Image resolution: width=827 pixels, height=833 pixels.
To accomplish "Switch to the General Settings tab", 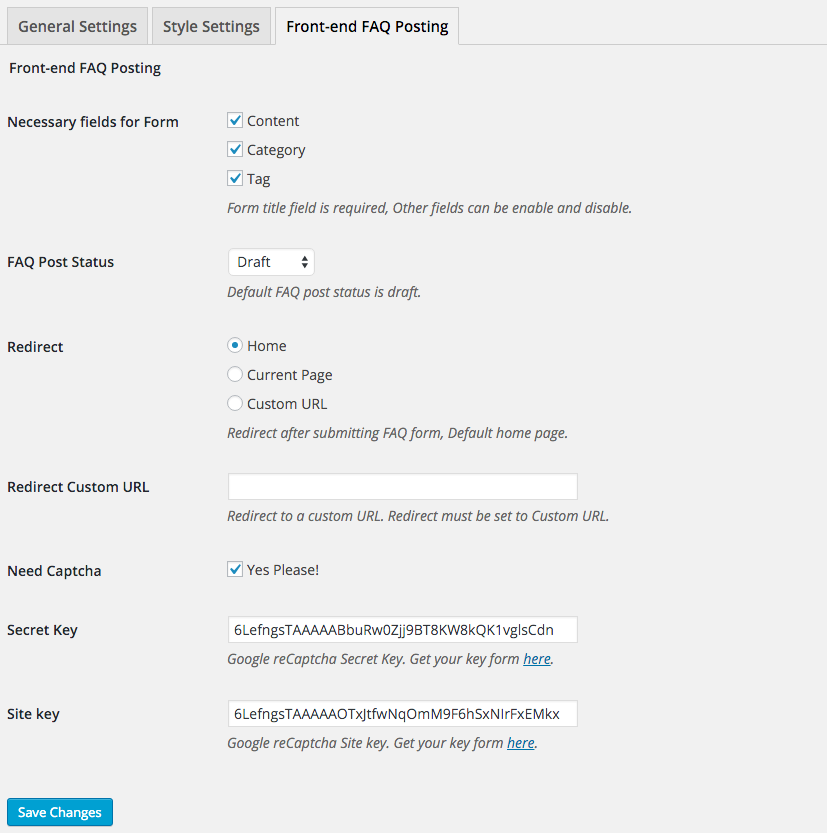I will [77, 27].
